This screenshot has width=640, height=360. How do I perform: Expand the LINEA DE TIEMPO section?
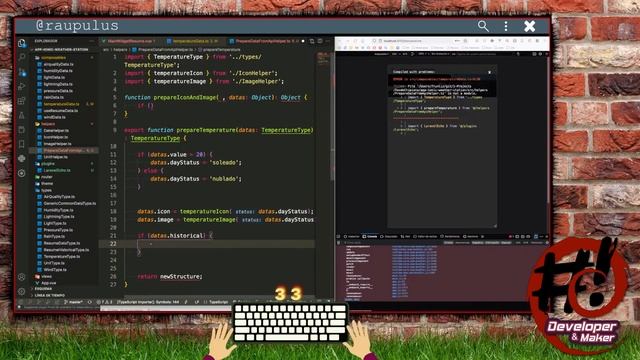click(50, 295)
